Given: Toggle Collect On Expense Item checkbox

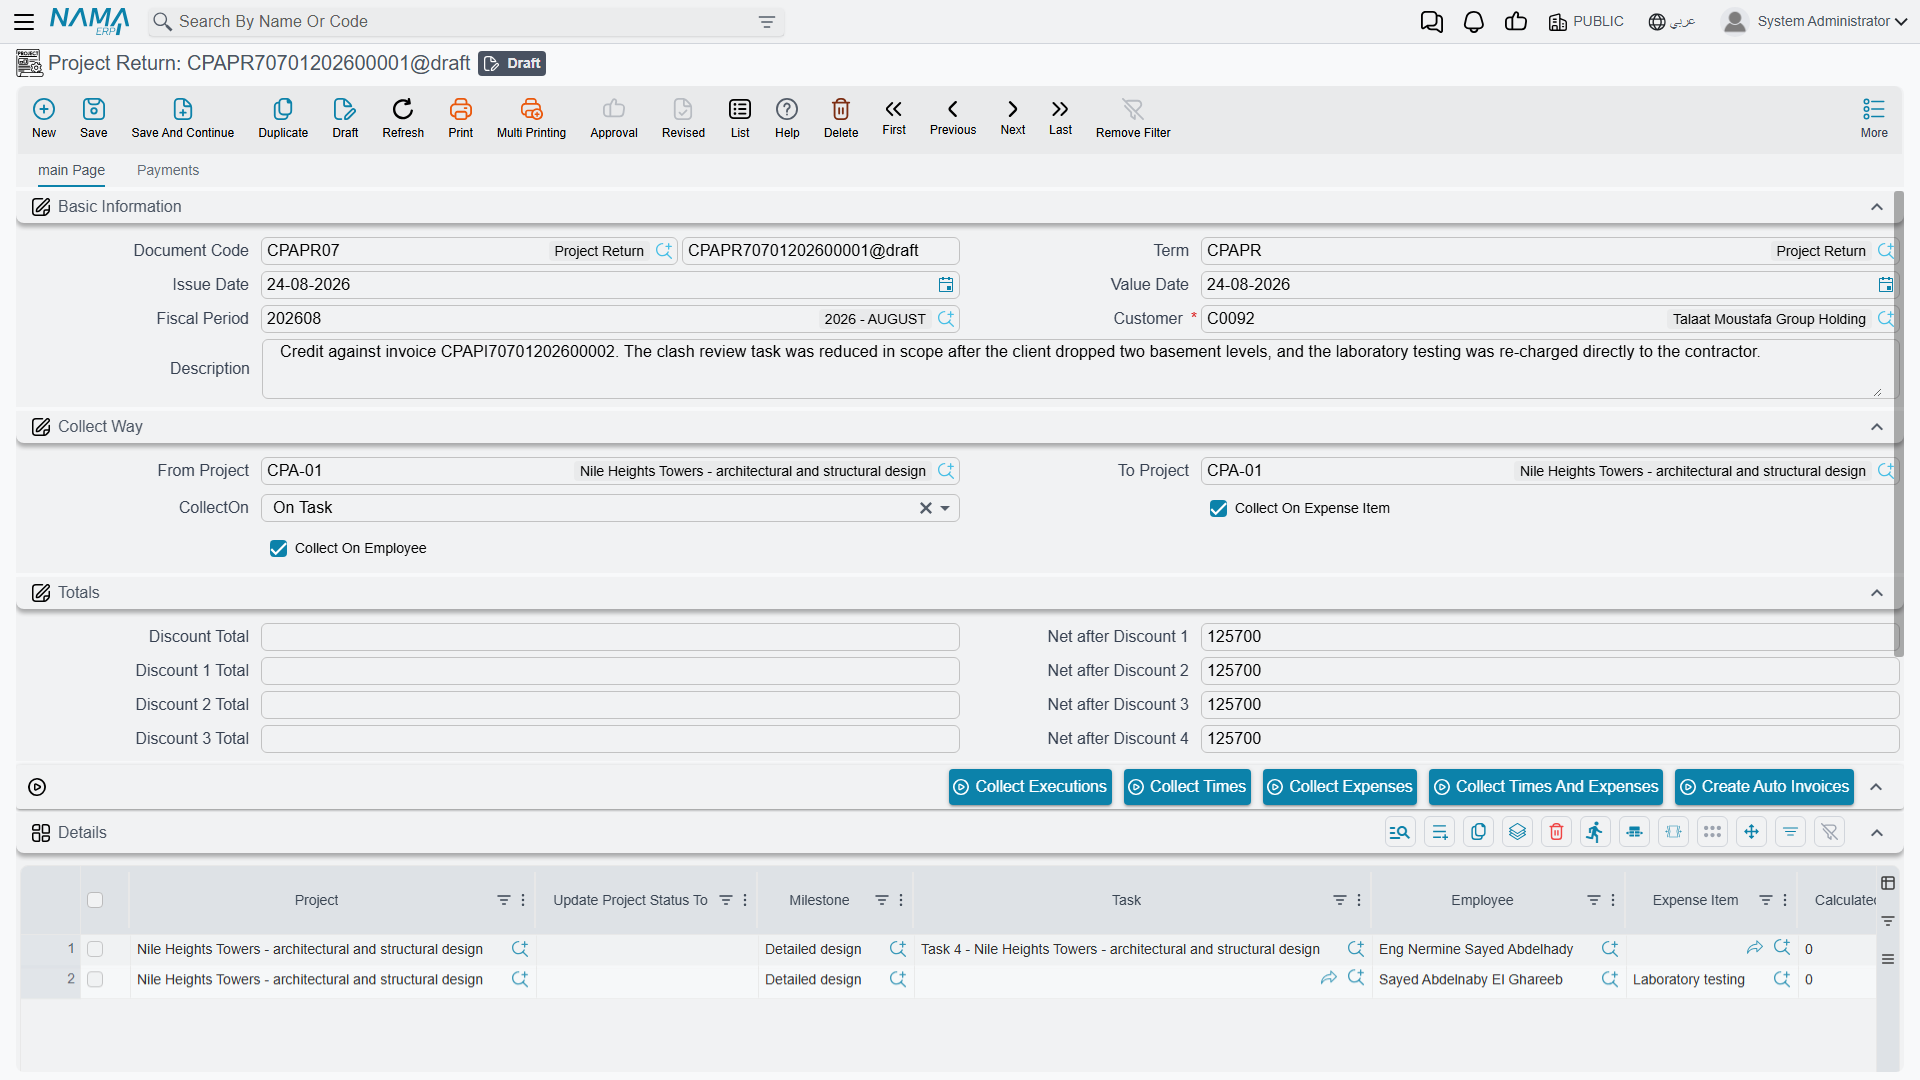Looking at the screenshot, I should [1218, 509].
